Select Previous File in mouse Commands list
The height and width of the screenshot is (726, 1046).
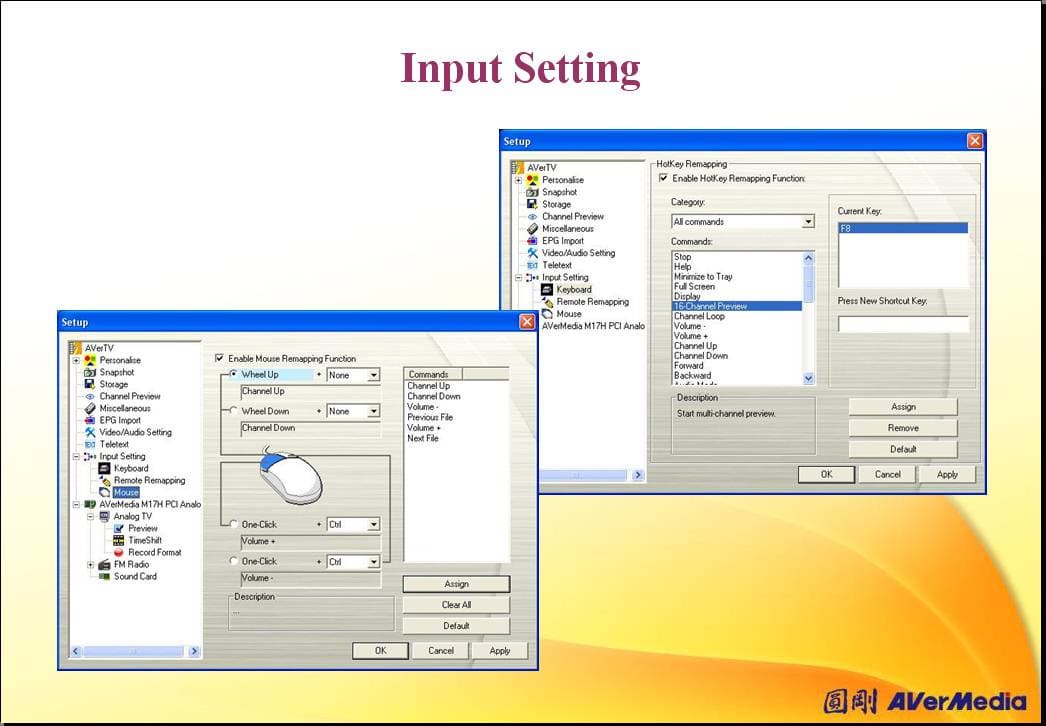point(430,417)
